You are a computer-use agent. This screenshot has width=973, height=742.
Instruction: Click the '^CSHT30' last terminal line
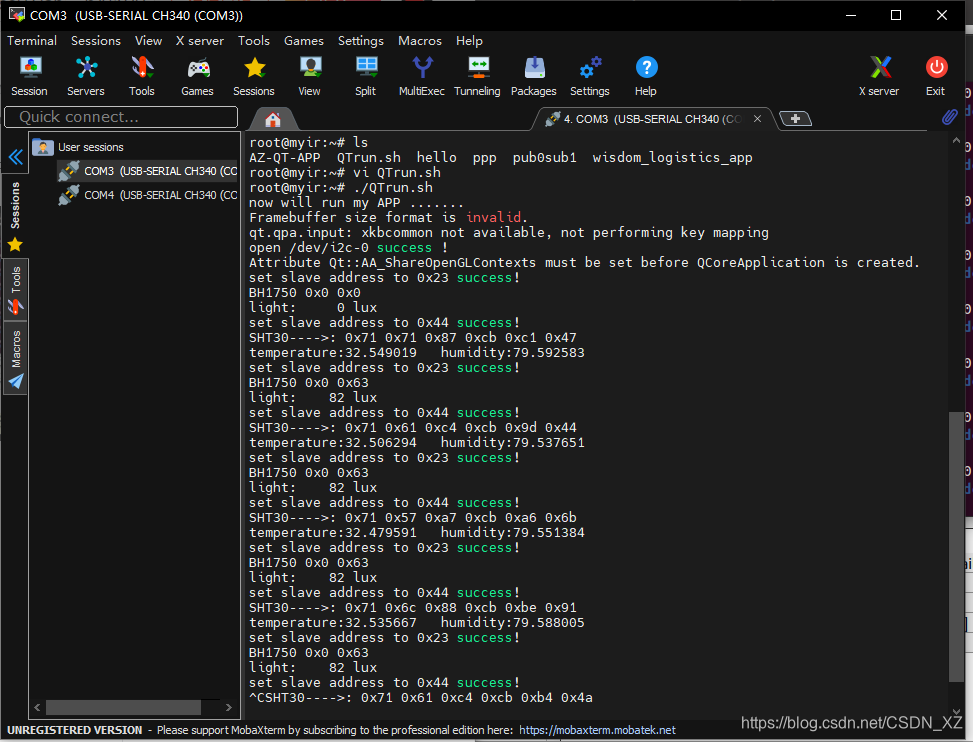(421, 698)
